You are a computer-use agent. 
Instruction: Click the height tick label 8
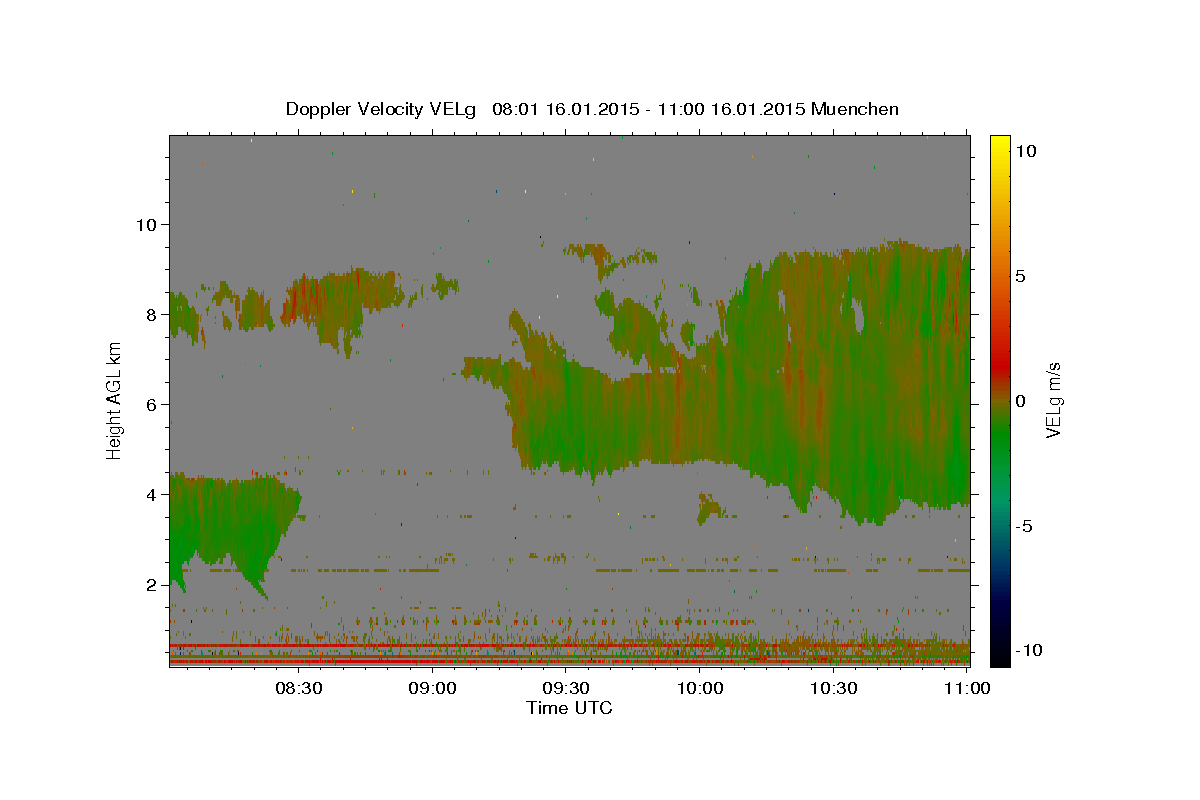[x=150, y=314]
